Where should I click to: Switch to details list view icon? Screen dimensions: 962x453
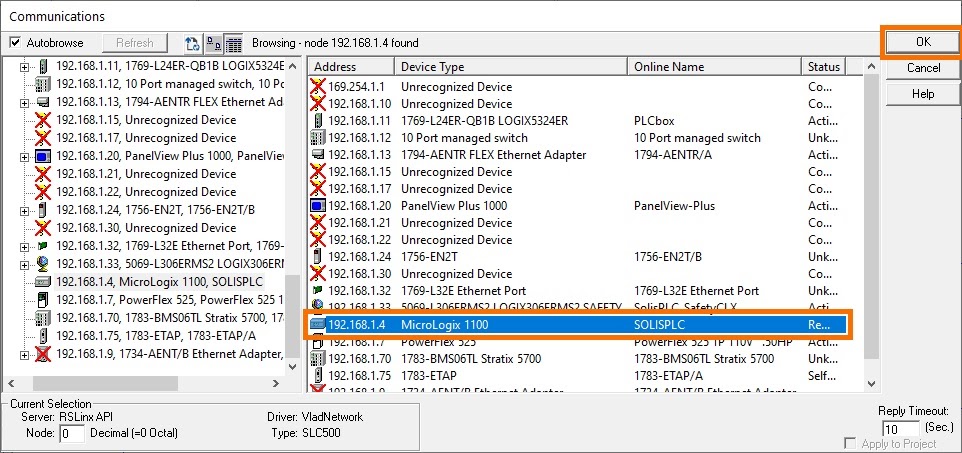tap(234, 44)
